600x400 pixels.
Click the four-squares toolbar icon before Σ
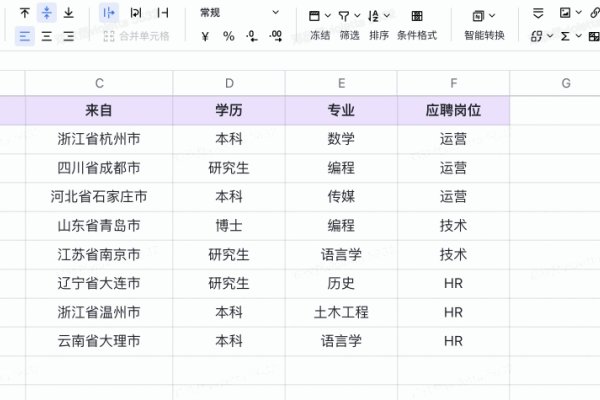(x=536, y=36)
